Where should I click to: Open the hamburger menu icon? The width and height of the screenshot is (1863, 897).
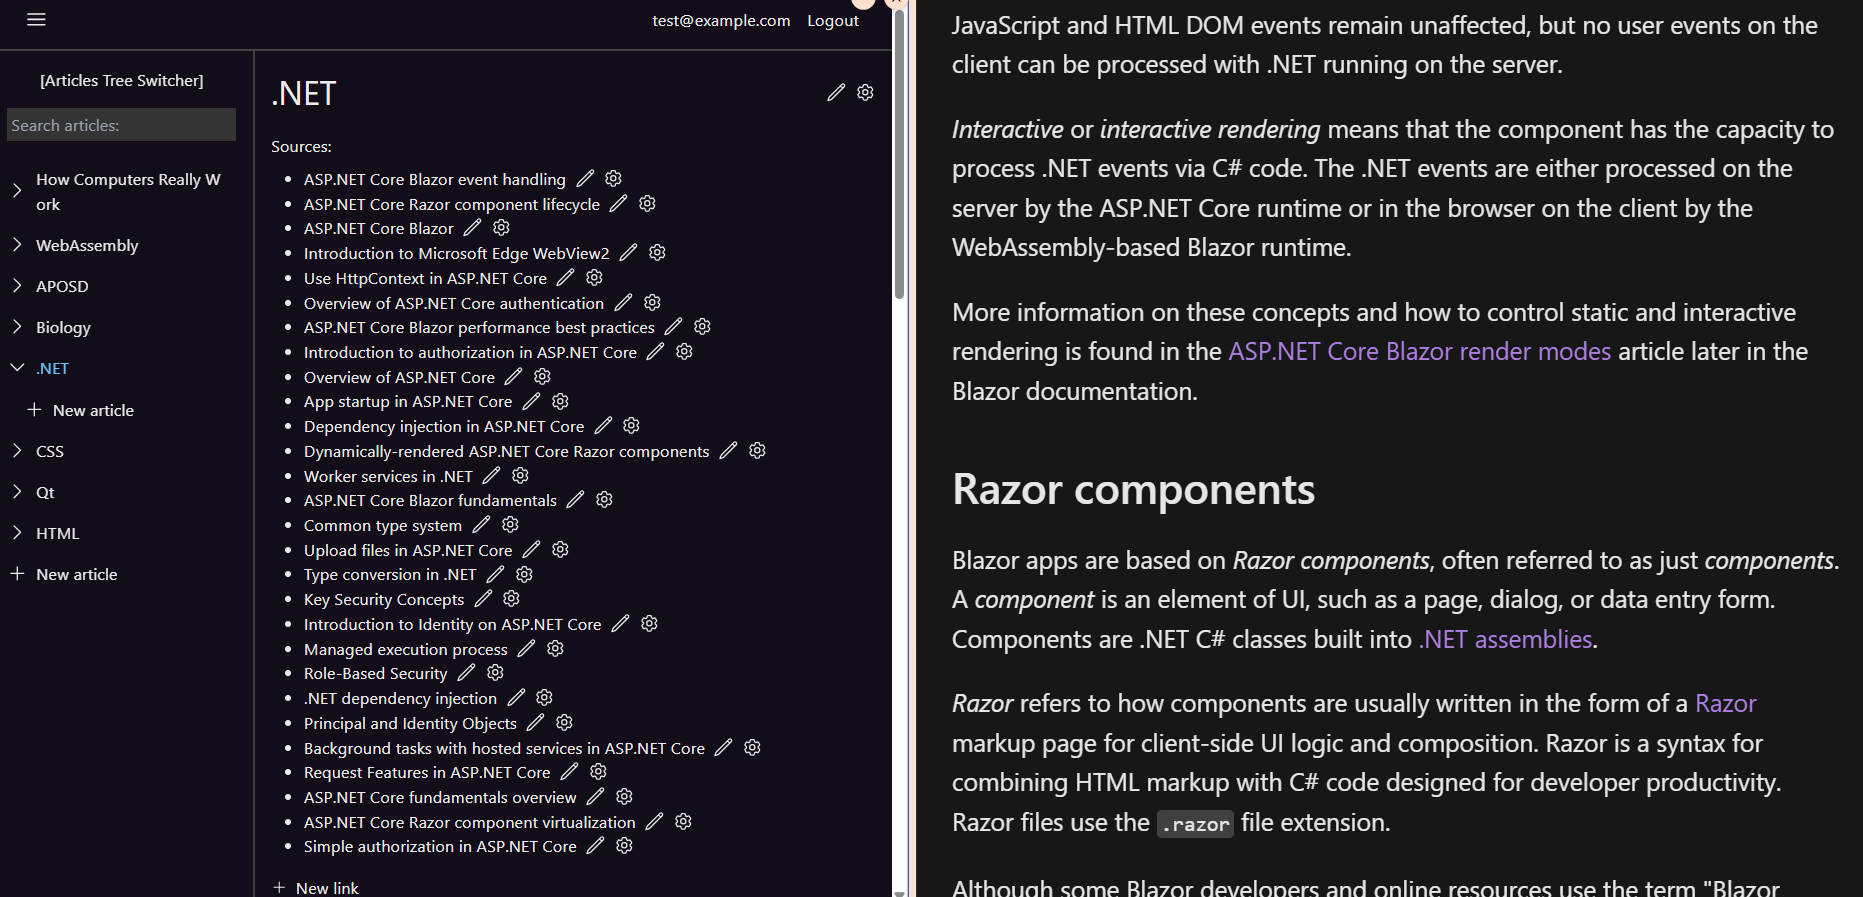tap(36, 20)
